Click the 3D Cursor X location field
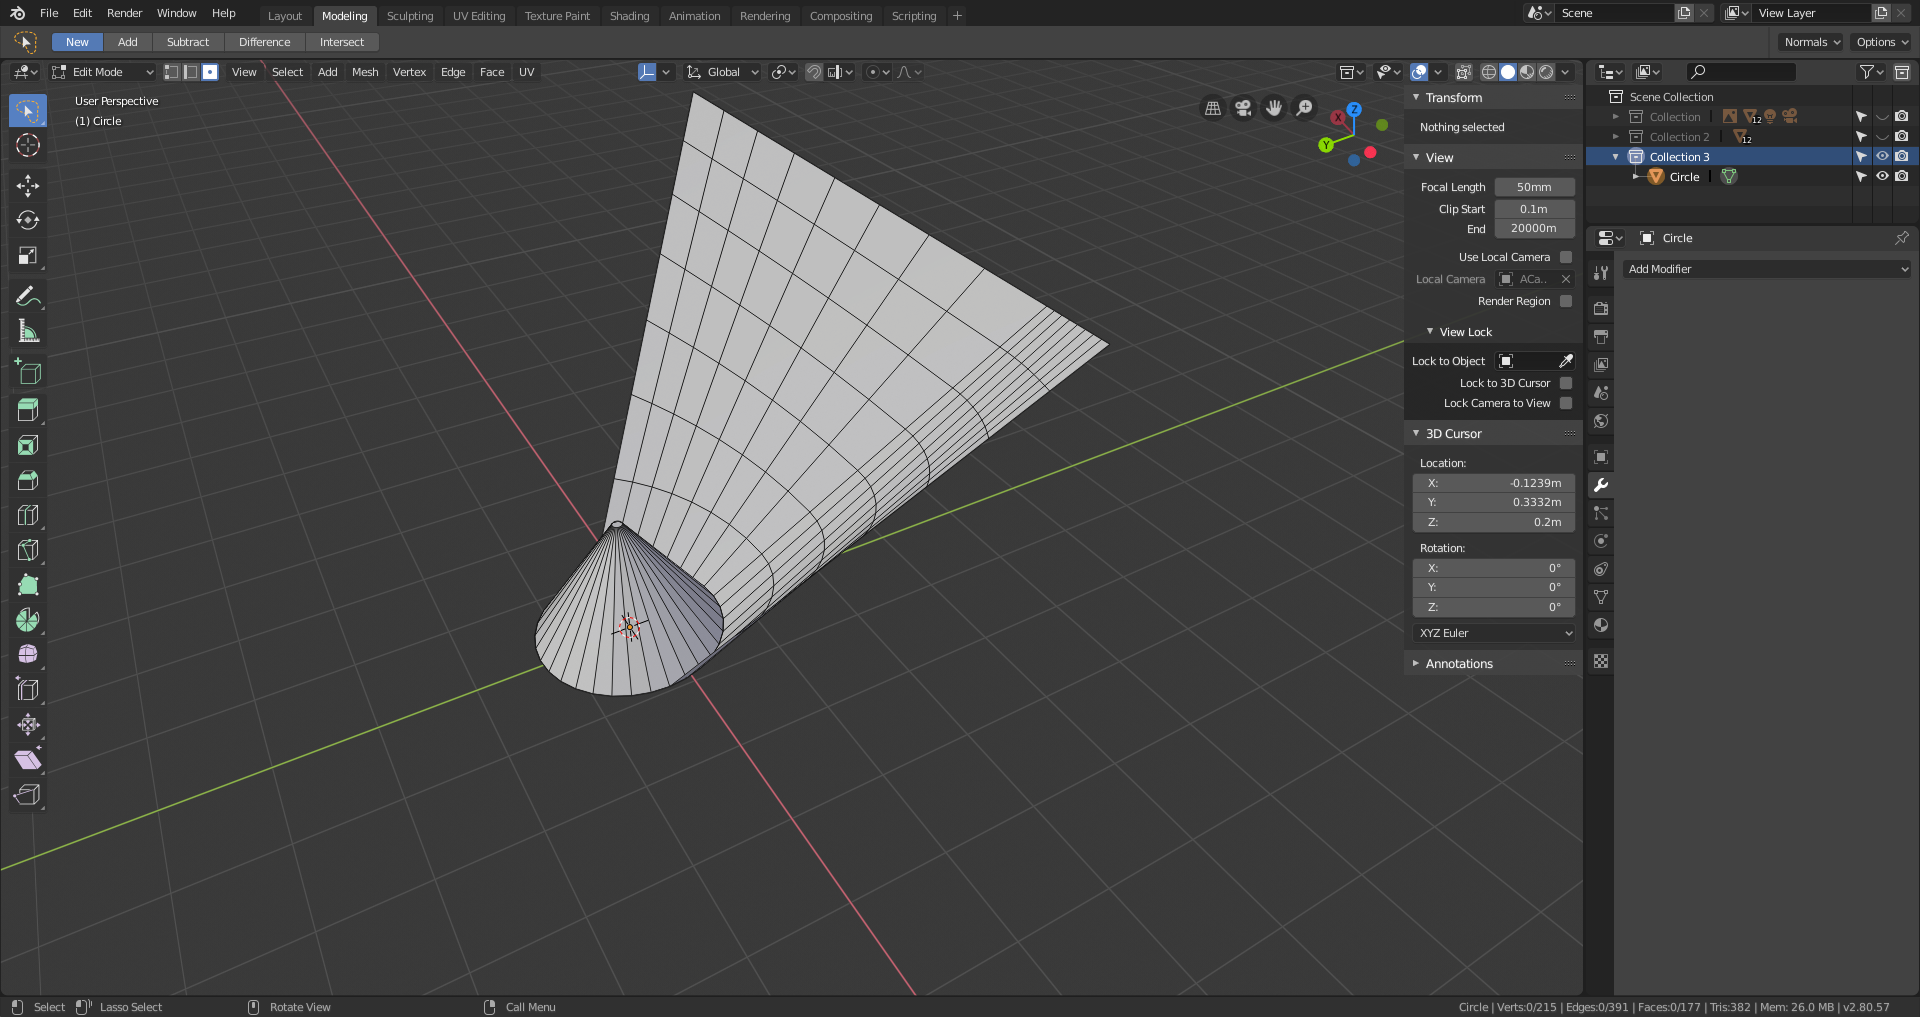 1494,483
